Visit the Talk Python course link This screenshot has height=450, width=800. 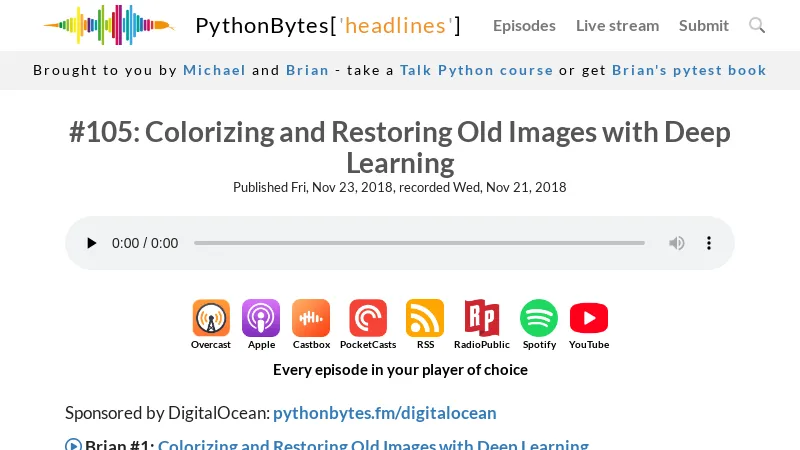coord(476,70)
